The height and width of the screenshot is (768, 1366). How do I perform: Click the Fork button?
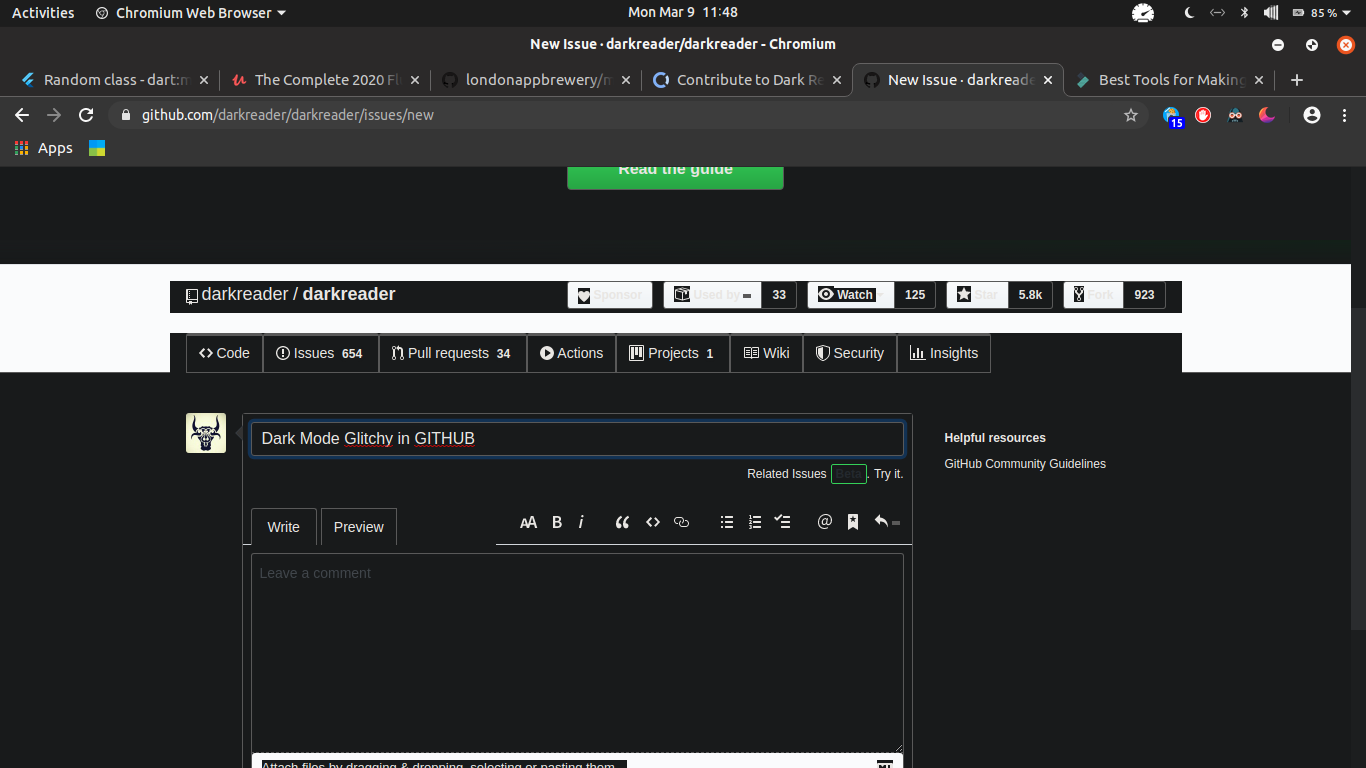(1093, 295)
